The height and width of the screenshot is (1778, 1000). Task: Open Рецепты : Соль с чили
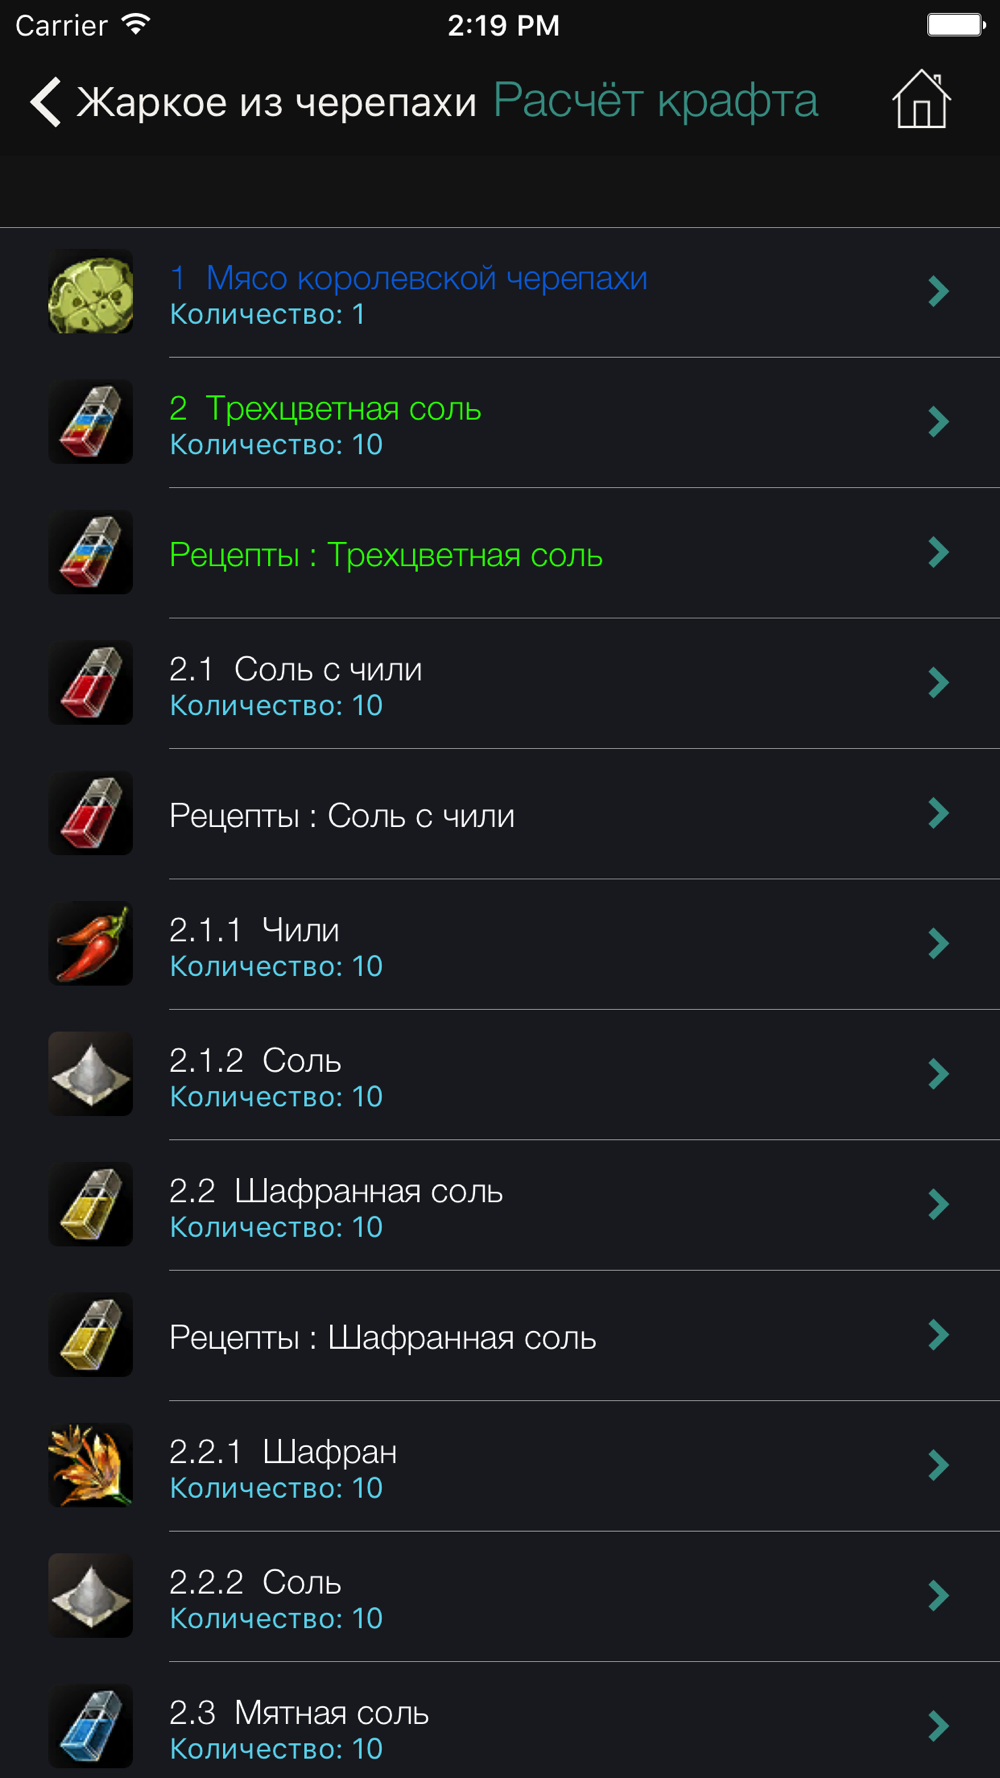[342, 816]
